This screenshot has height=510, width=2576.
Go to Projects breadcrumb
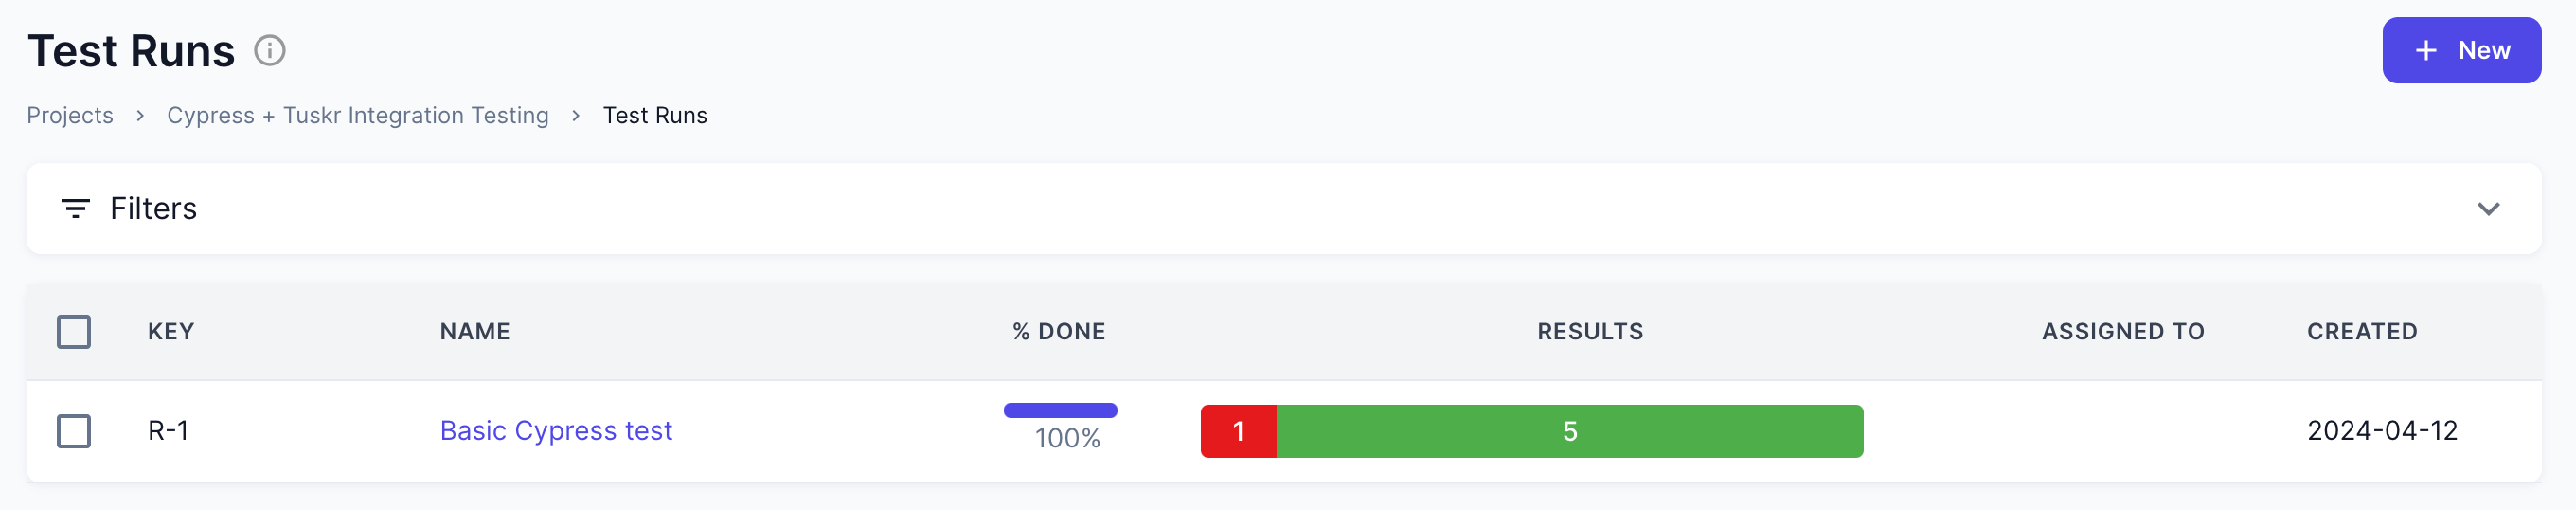(x=70, y=115)
